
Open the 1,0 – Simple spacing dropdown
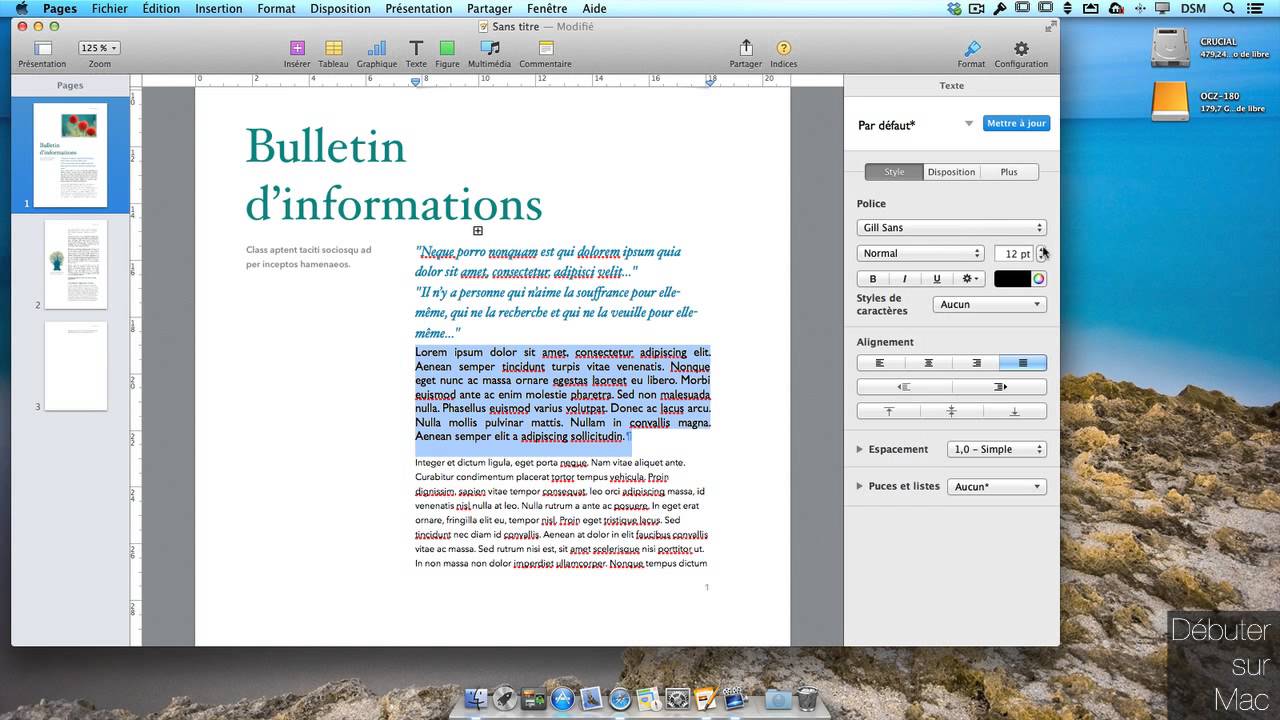(x=996, y=449)
